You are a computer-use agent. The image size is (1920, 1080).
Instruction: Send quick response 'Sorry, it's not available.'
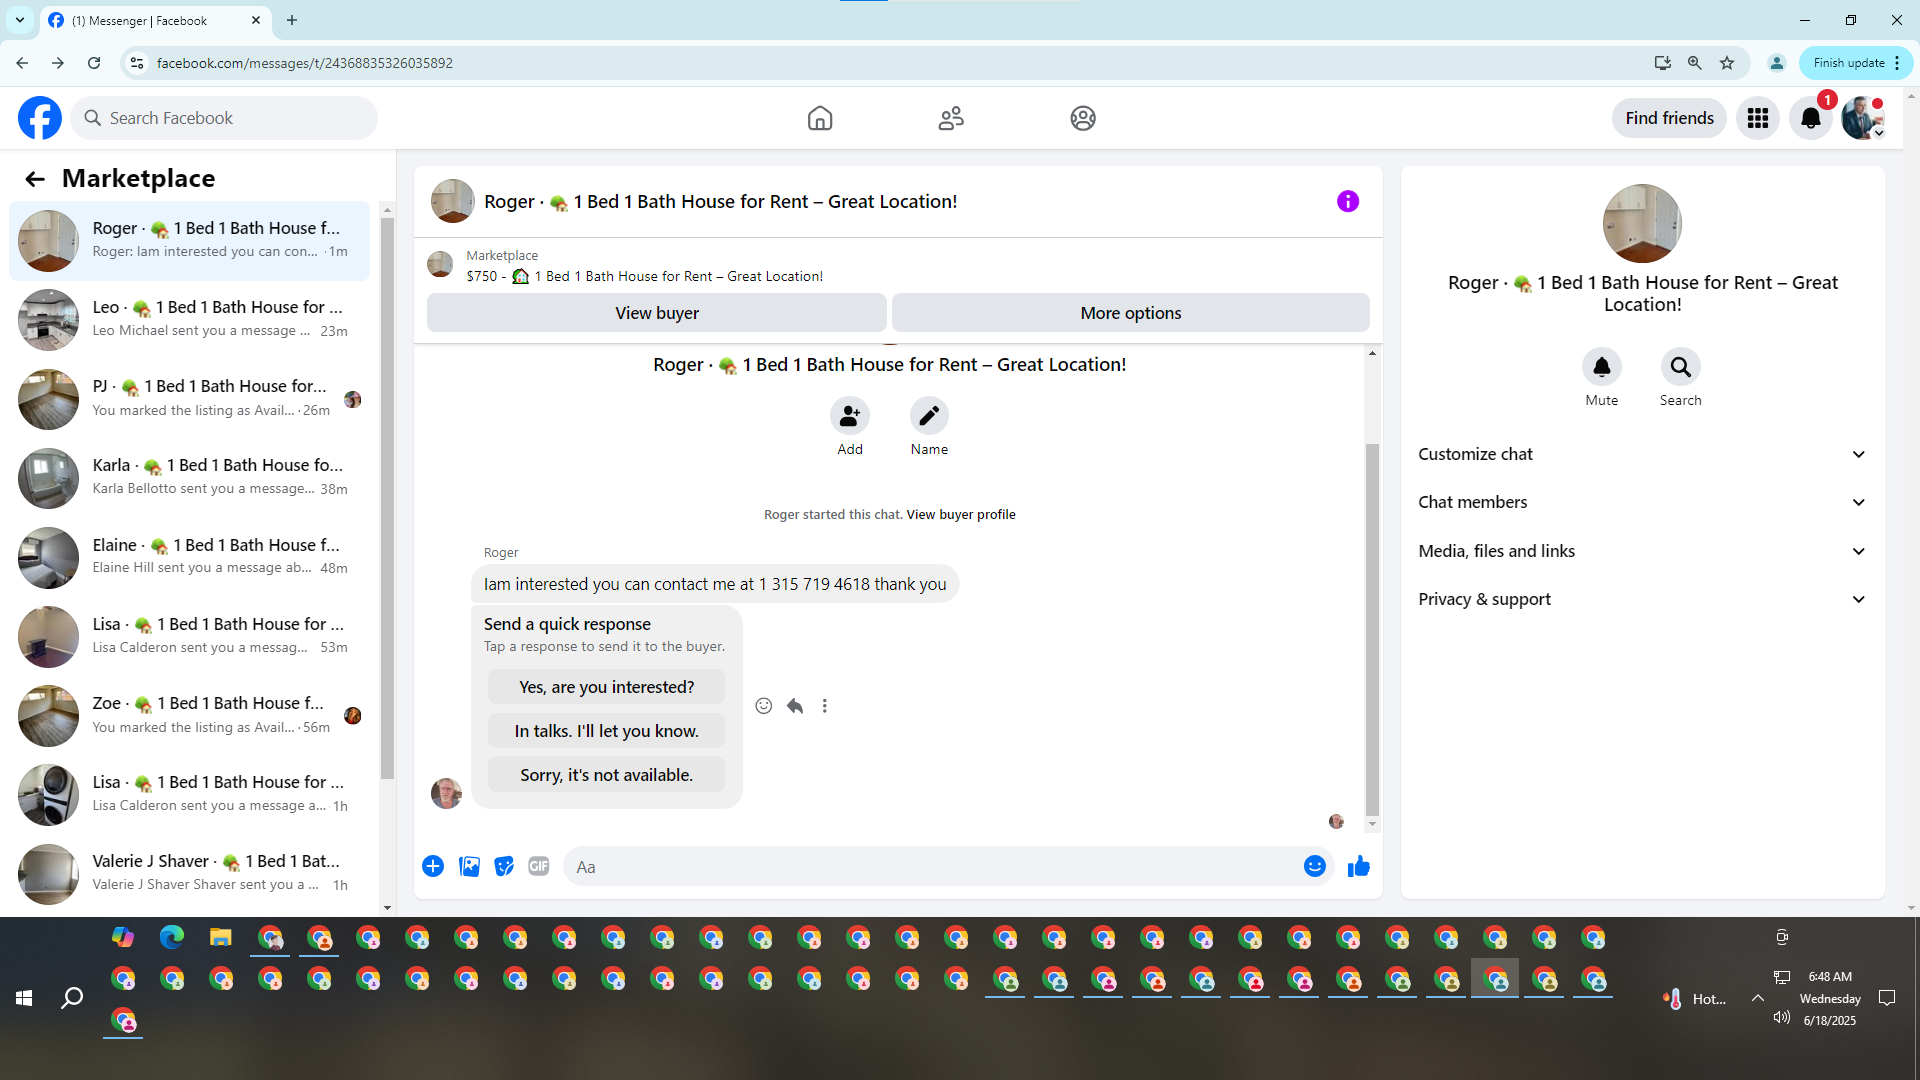pyautogui.click(x=606, y=776)
